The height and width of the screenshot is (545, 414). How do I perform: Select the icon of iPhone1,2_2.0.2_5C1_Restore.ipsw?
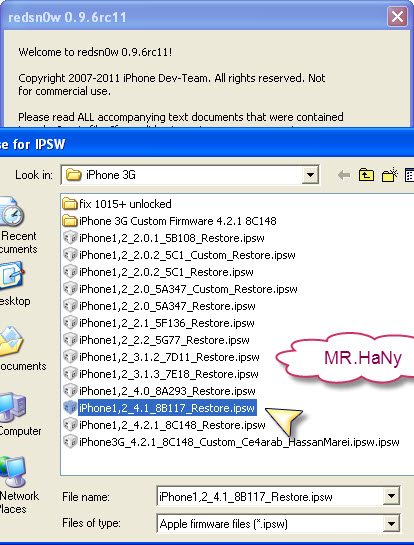[70, 272]
